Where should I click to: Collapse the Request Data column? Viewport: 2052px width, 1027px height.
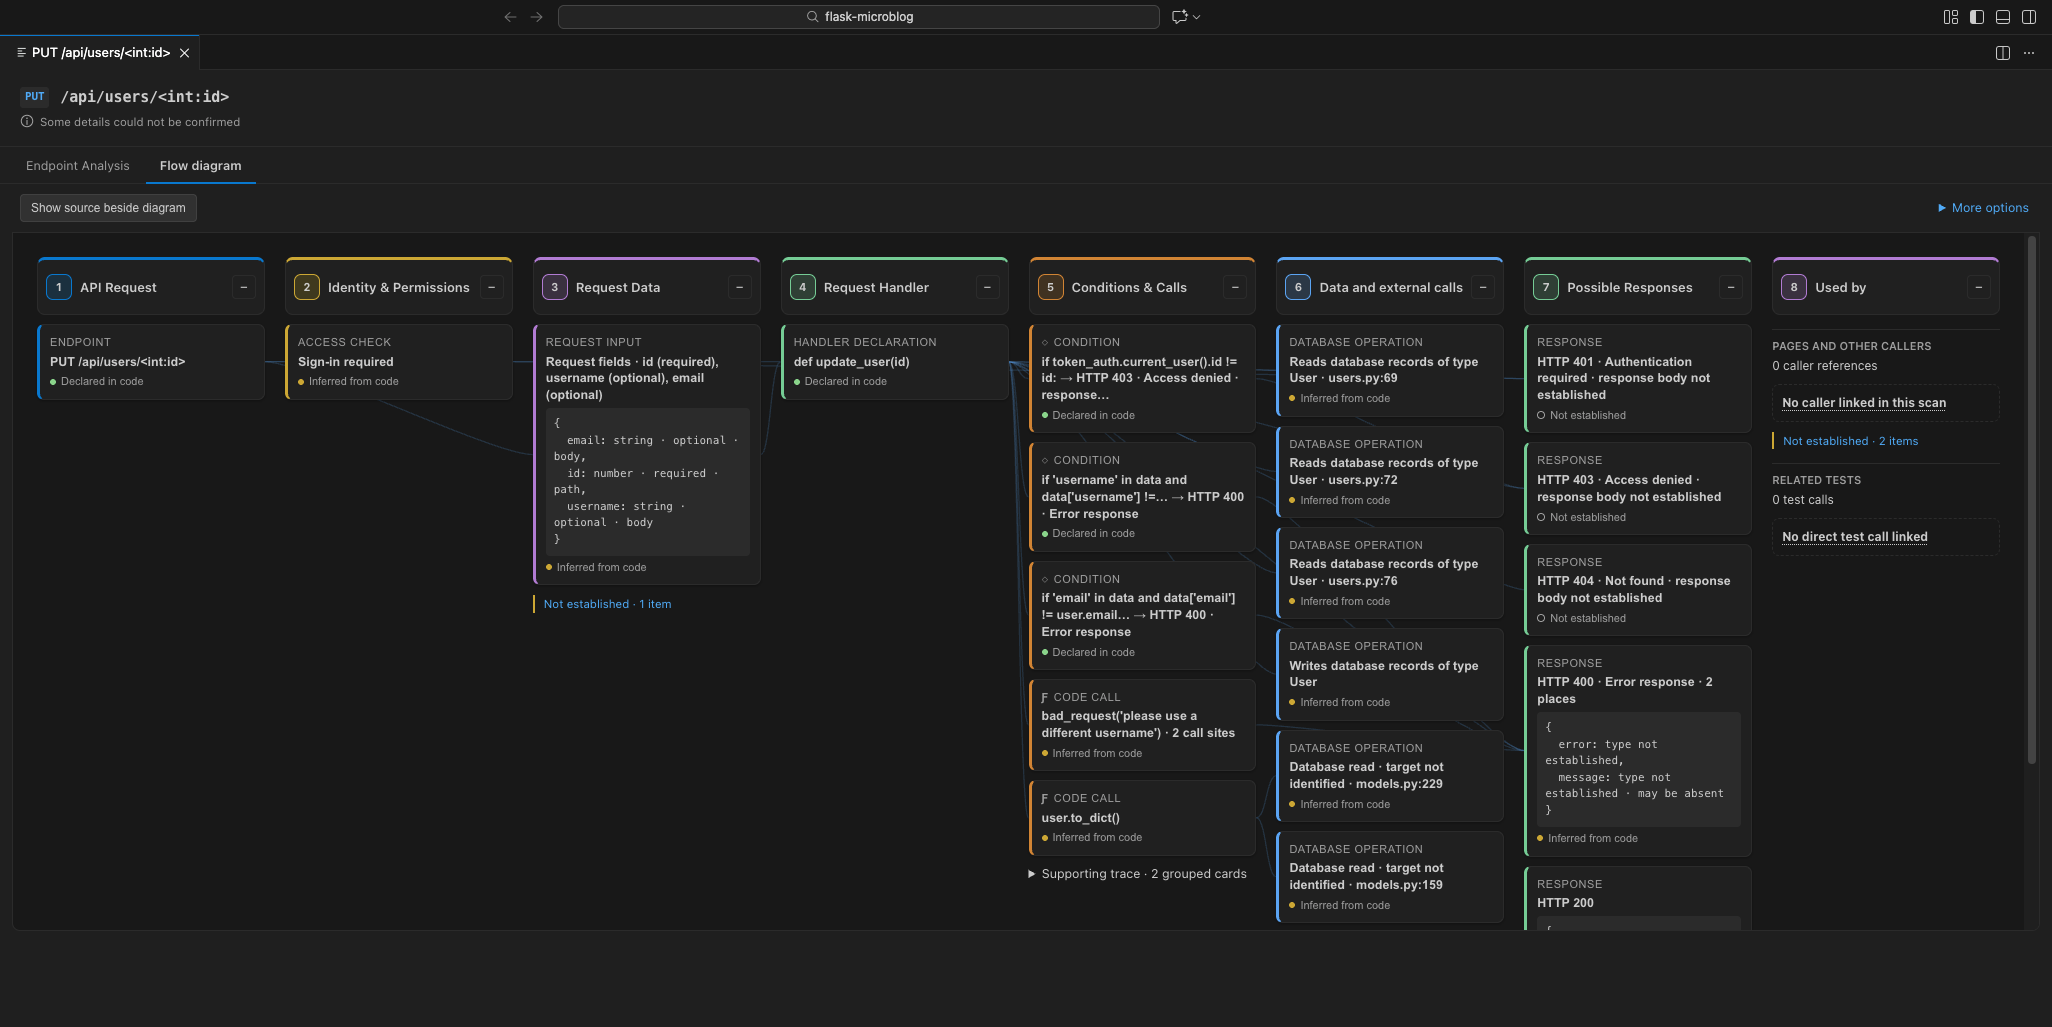[740, 287]
